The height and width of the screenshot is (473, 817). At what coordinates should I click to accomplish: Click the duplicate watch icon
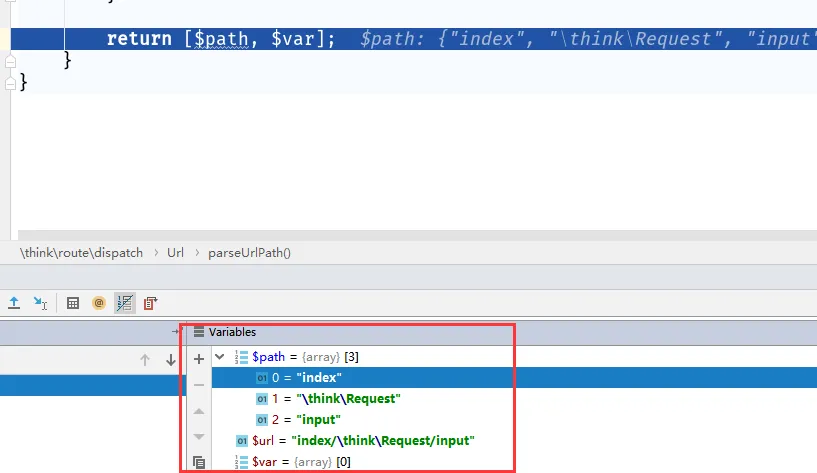click(x=198, y=462)
